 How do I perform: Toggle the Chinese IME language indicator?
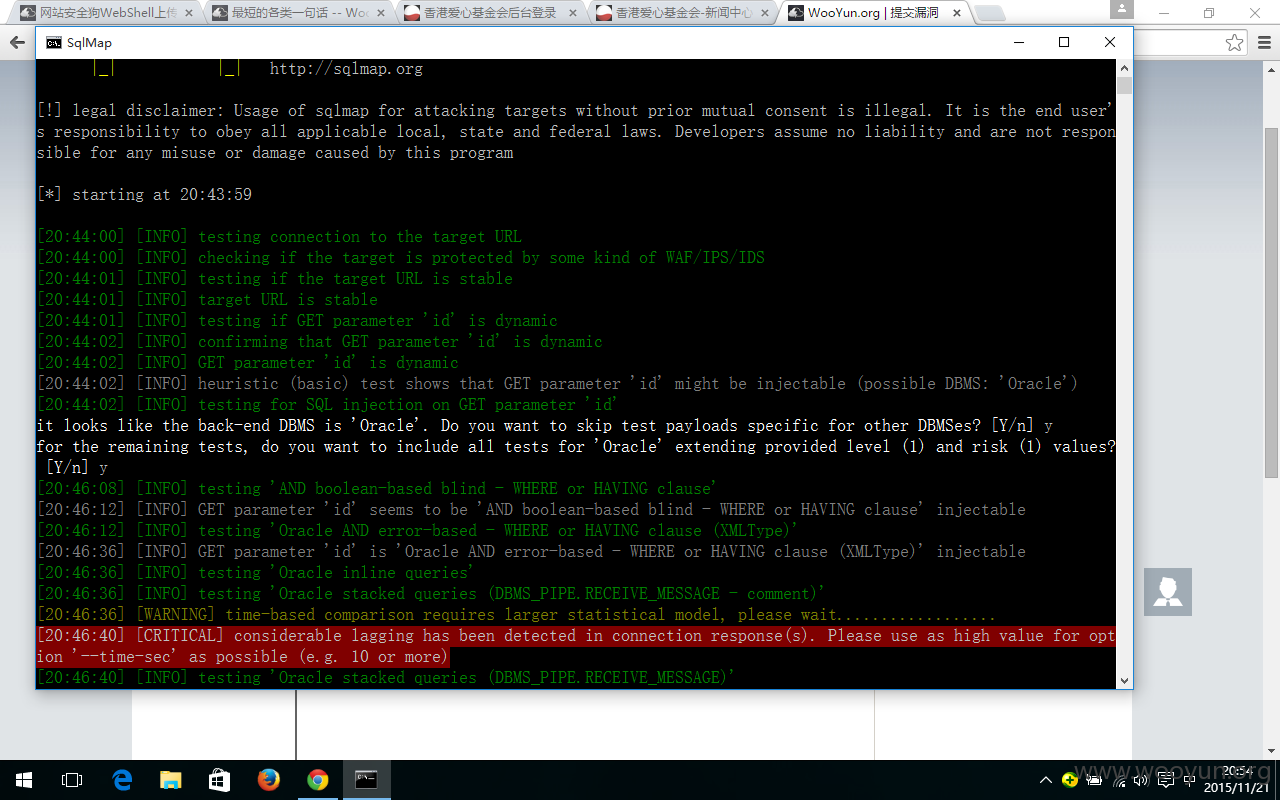tap(1190, 780)
